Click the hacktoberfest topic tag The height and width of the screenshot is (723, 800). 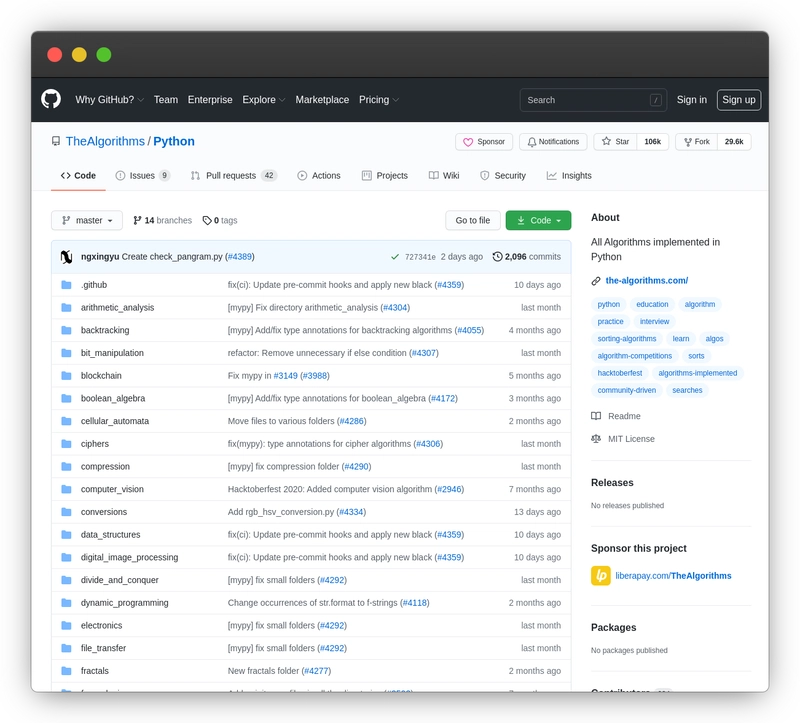tap(619, 373)
